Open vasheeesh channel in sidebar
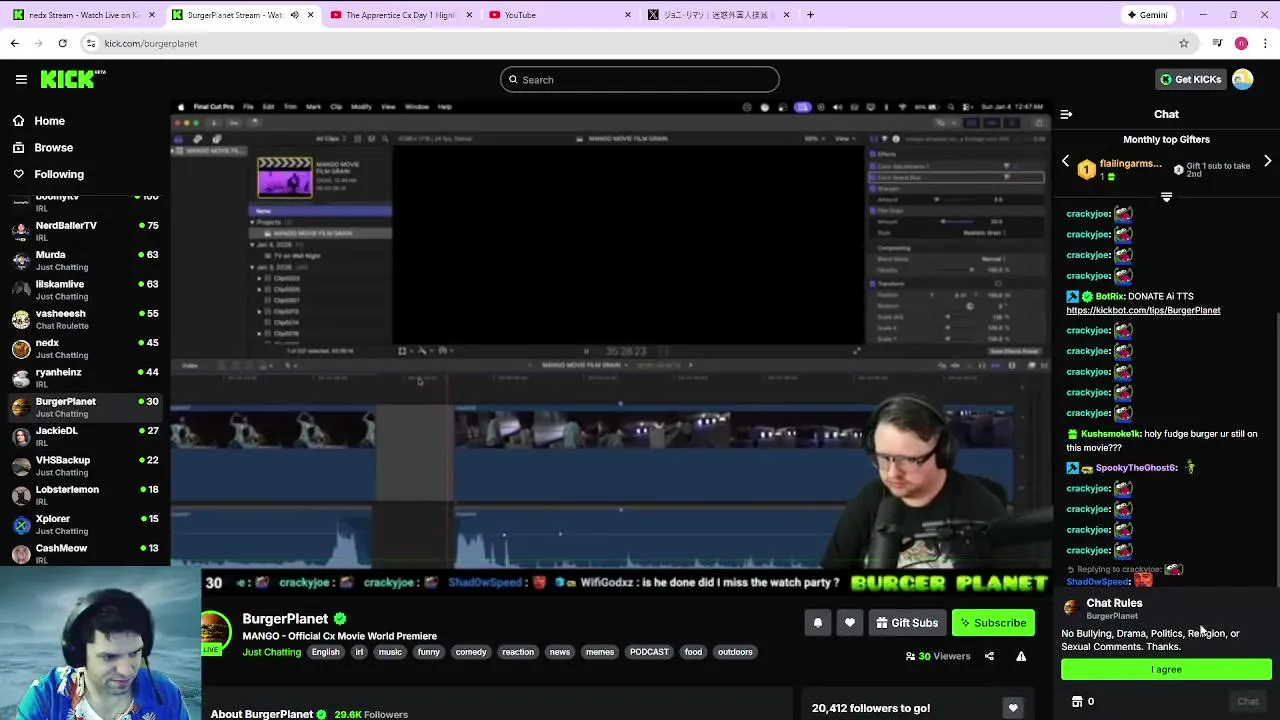The height and width of the screenshot is (720, 1280). 85,319
